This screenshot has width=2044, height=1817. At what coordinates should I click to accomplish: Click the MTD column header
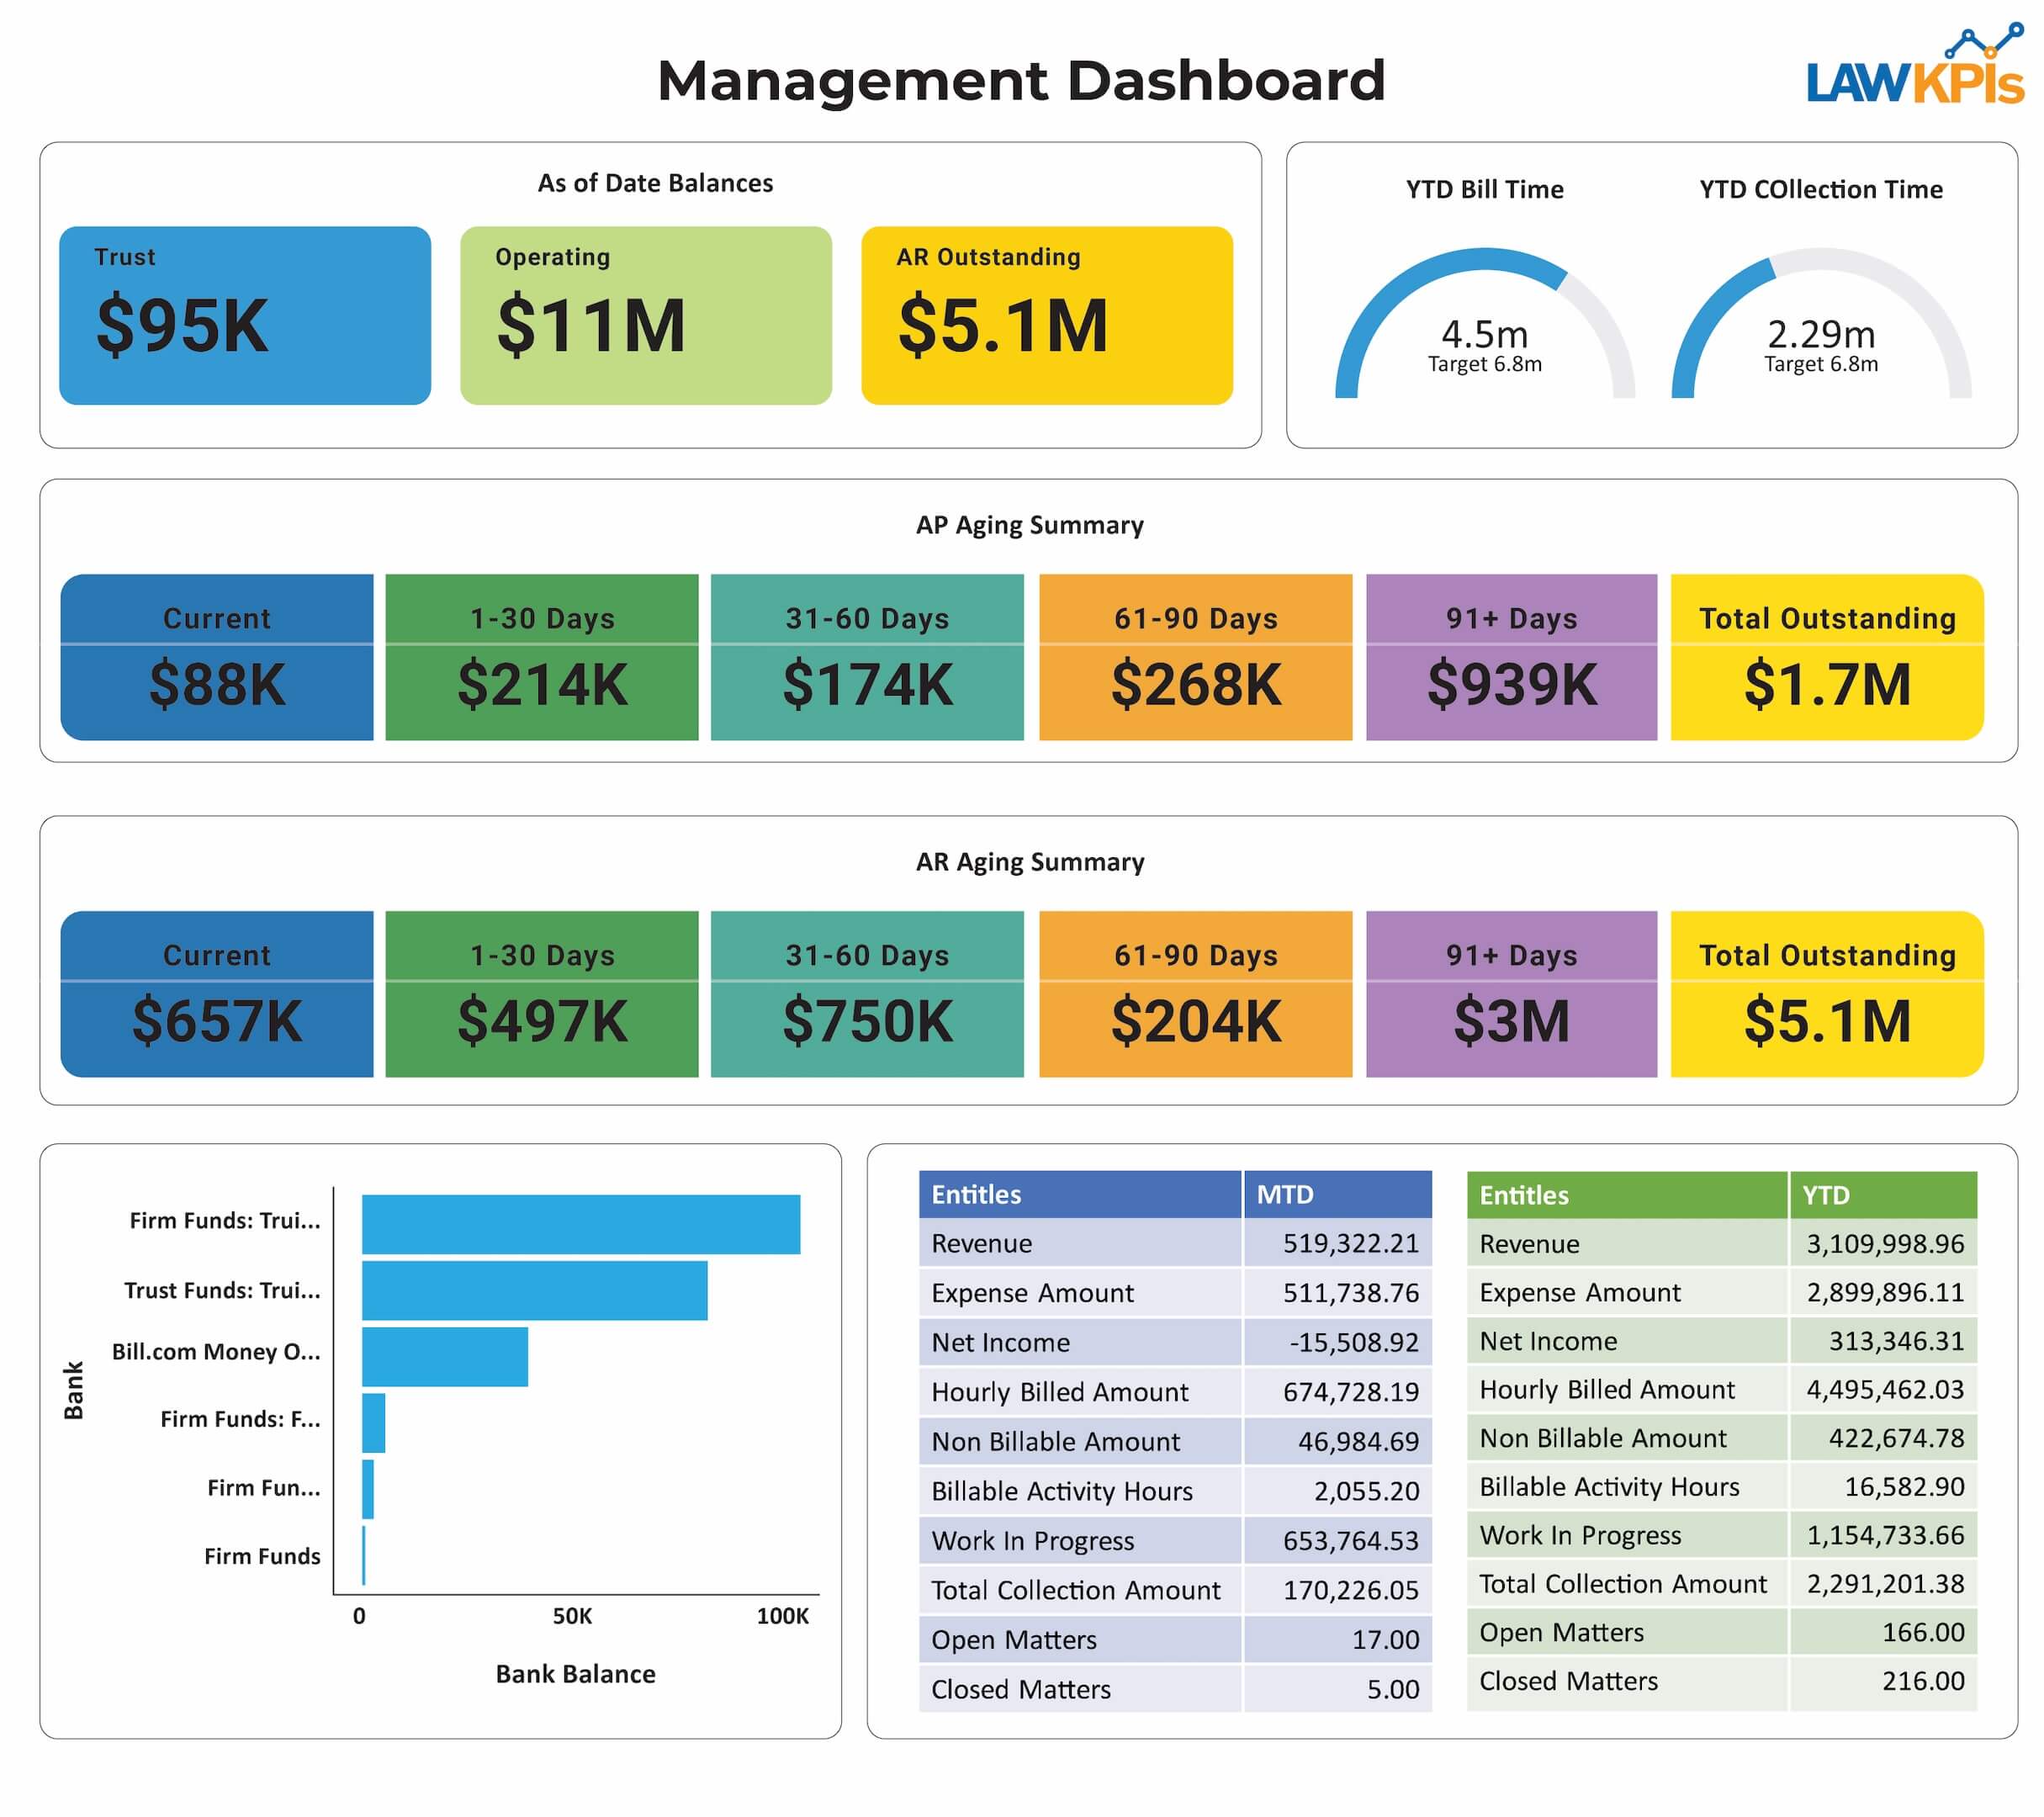pos(1336,1194)
